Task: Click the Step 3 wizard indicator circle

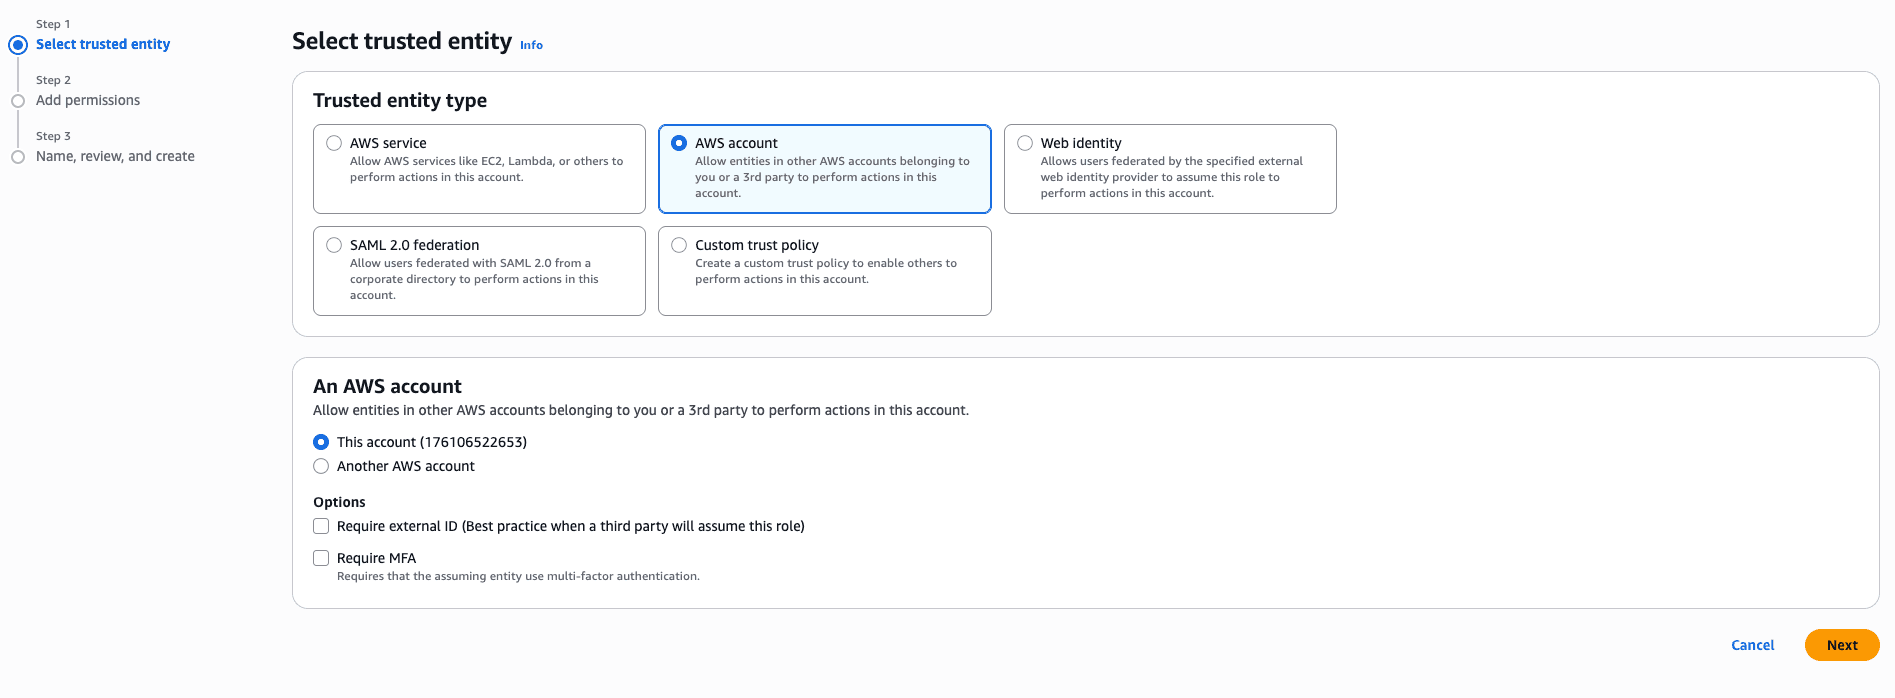Action: 18,157
